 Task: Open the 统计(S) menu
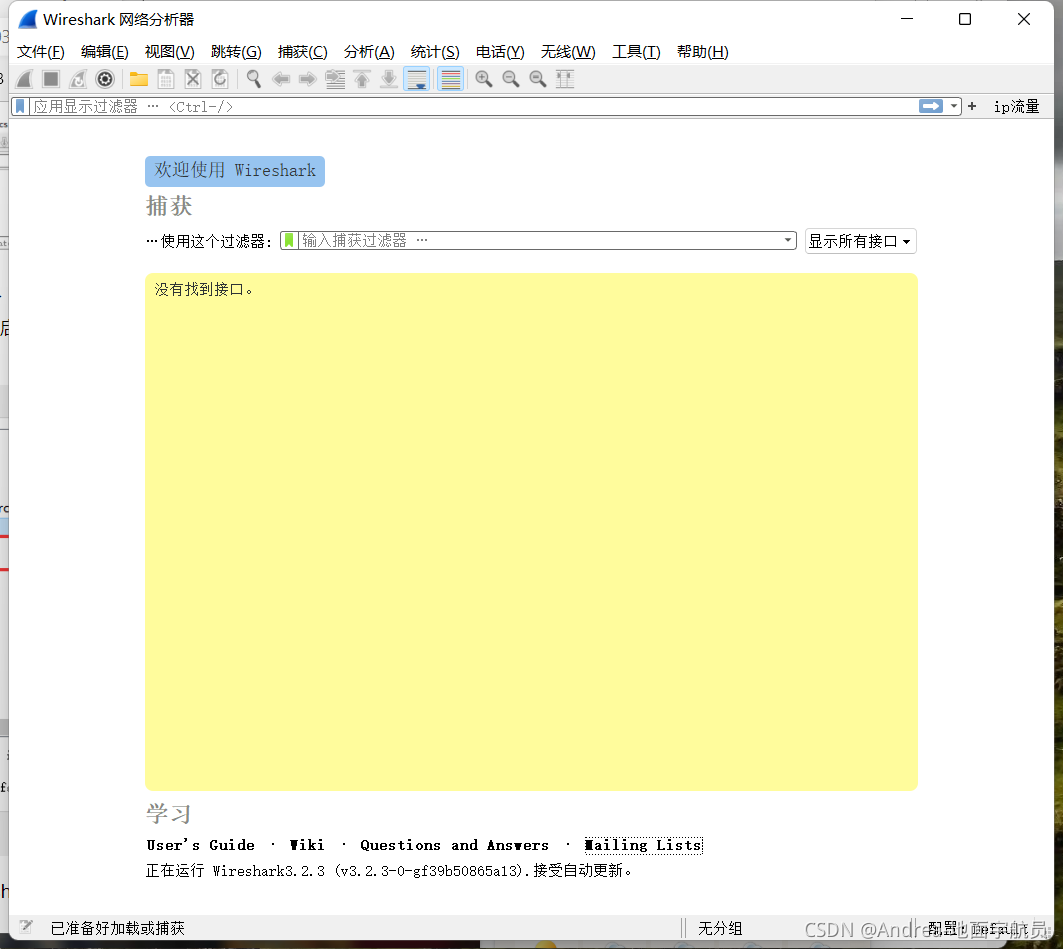(435, 52)
